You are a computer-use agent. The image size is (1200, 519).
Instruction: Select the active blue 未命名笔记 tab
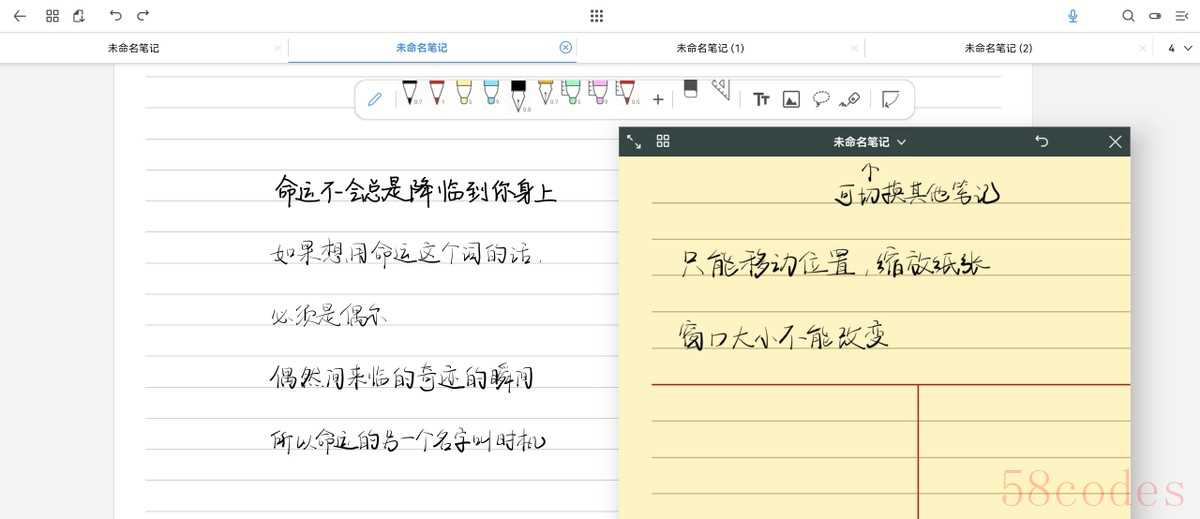point(421,48)
